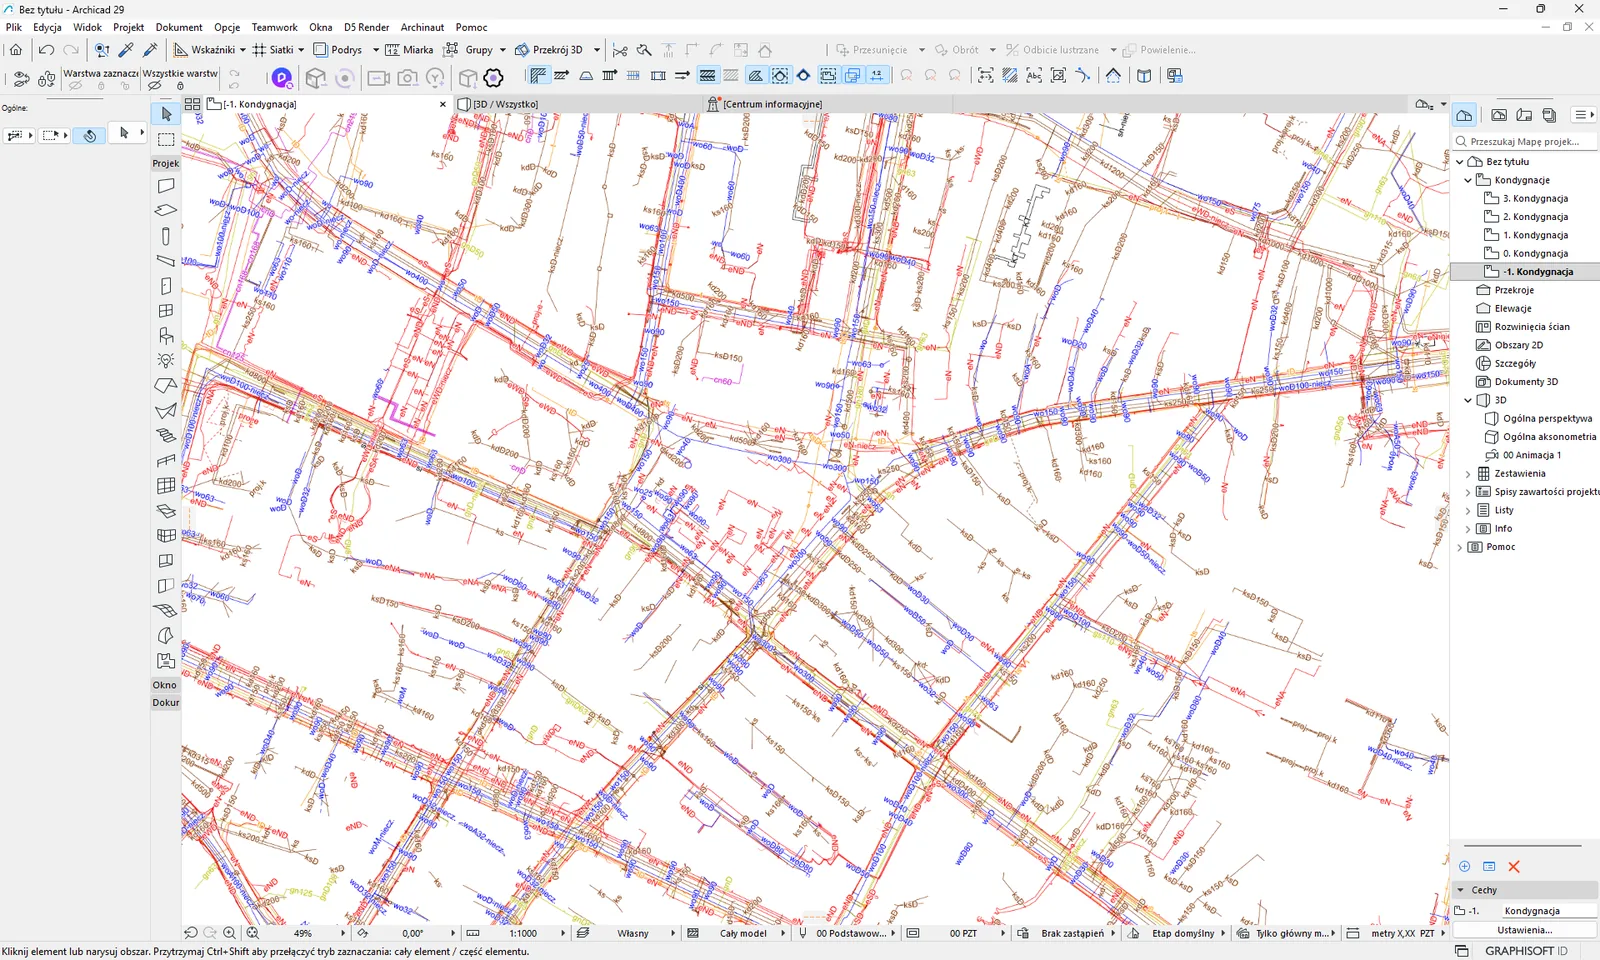Screen dimensions: 1600x960
Task: Toggle the quick selection magnet icon
Action: pos(89,135)
